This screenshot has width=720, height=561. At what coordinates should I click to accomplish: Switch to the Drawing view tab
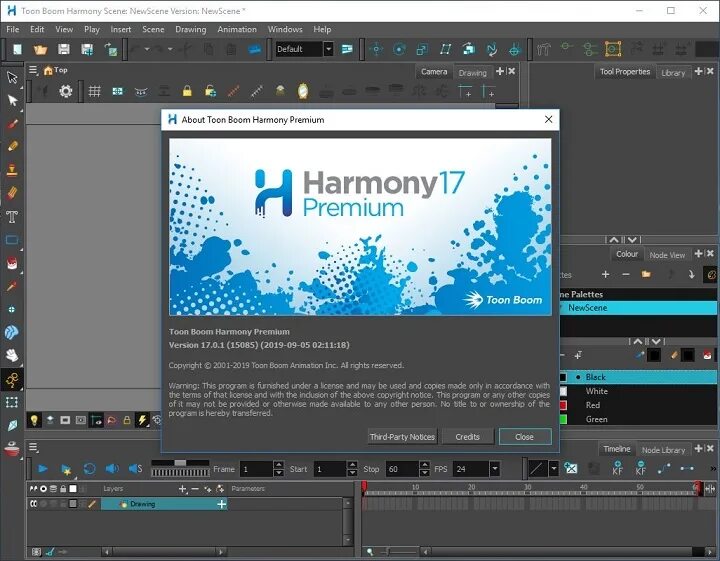(472, 73)
